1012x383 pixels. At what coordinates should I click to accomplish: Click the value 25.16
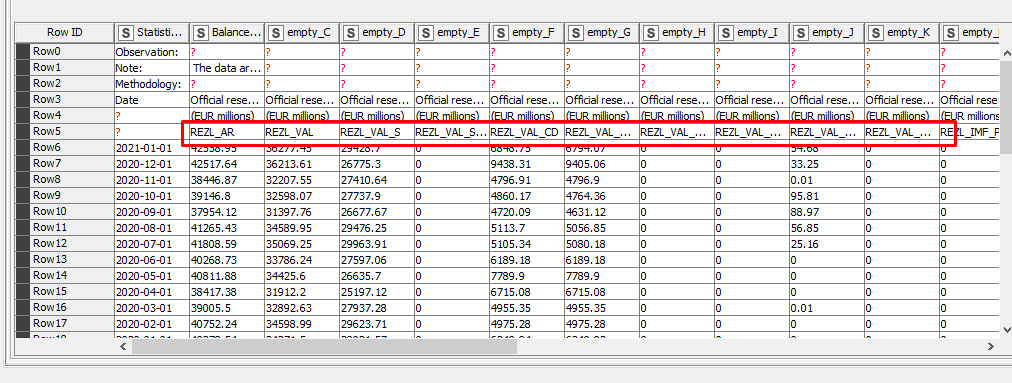pos(827,243)
